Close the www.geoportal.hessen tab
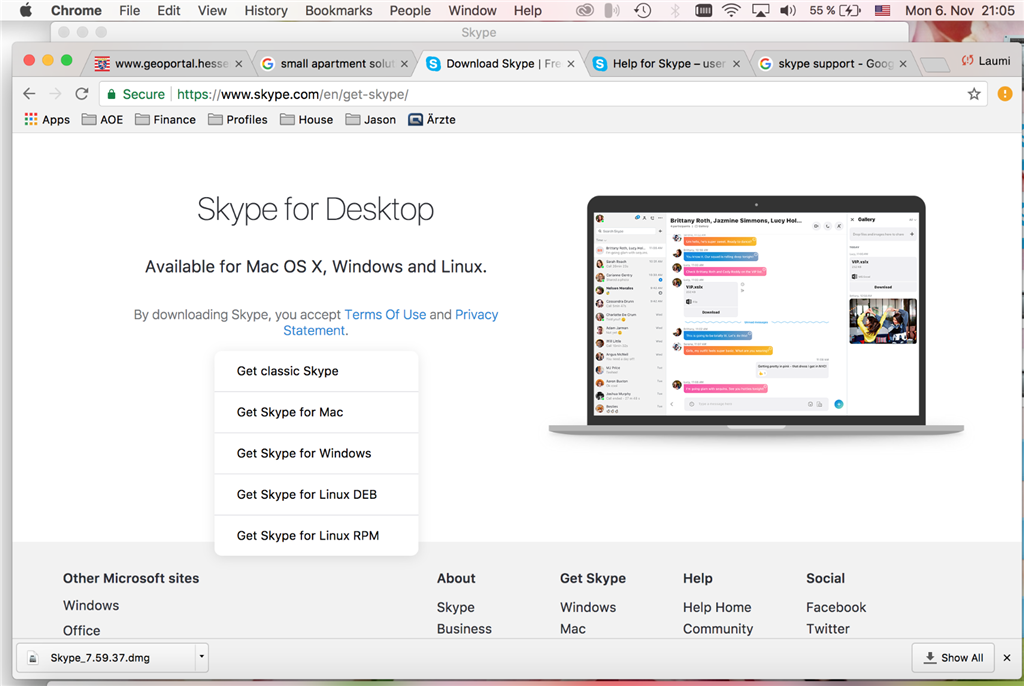 239,64
